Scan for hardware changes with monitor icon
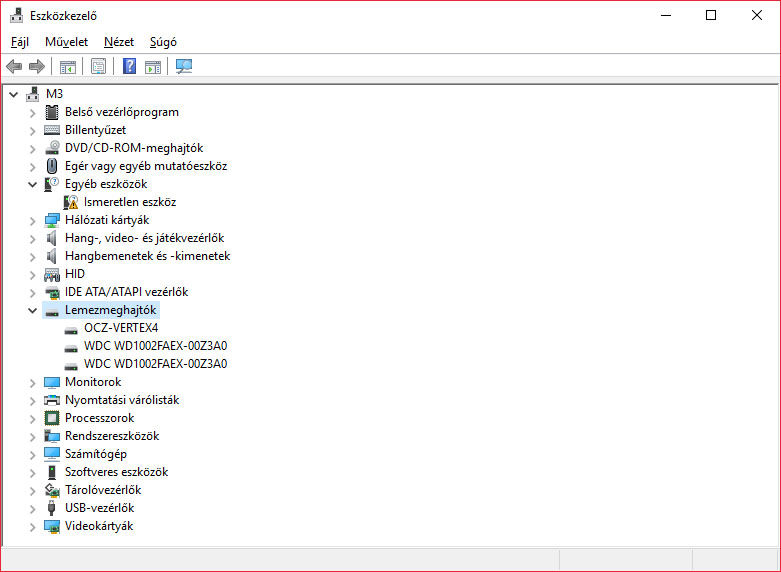The width and height of the screenshot is (781, 572). [x=184, y=66]
